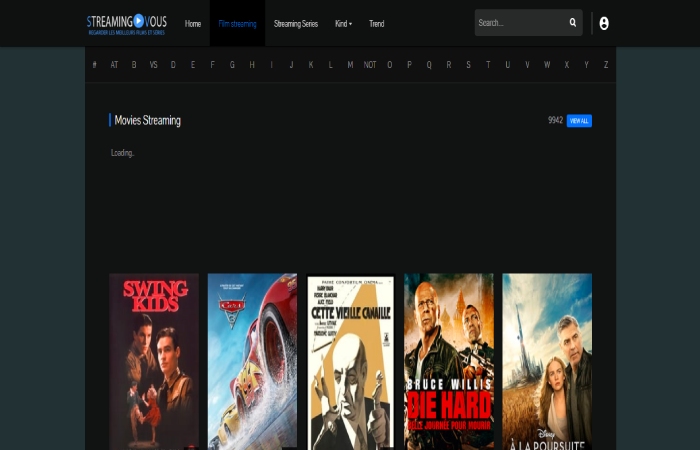700x450 pixels.
Task: Select the Film streaming tab
Action: (x=238, y=24)
